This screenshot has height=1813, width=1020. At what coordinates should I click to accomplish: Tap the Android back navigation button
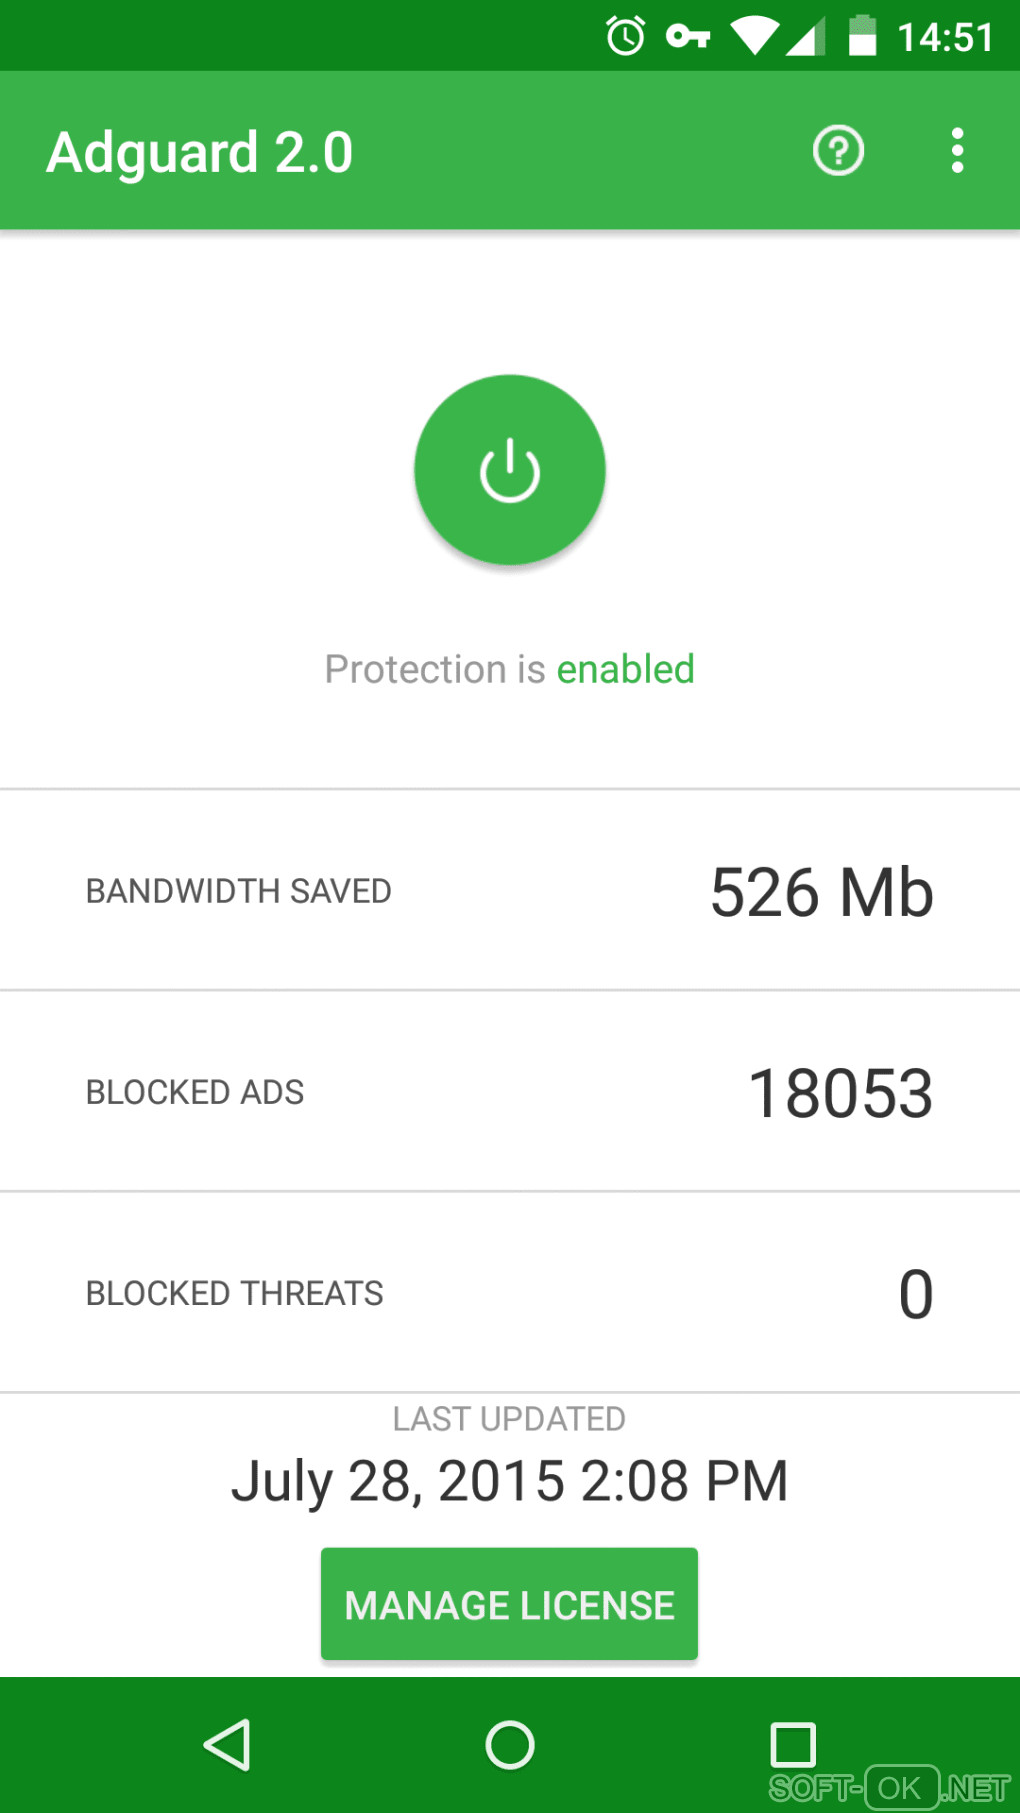pyautogui.click(x=228, y=1745)
